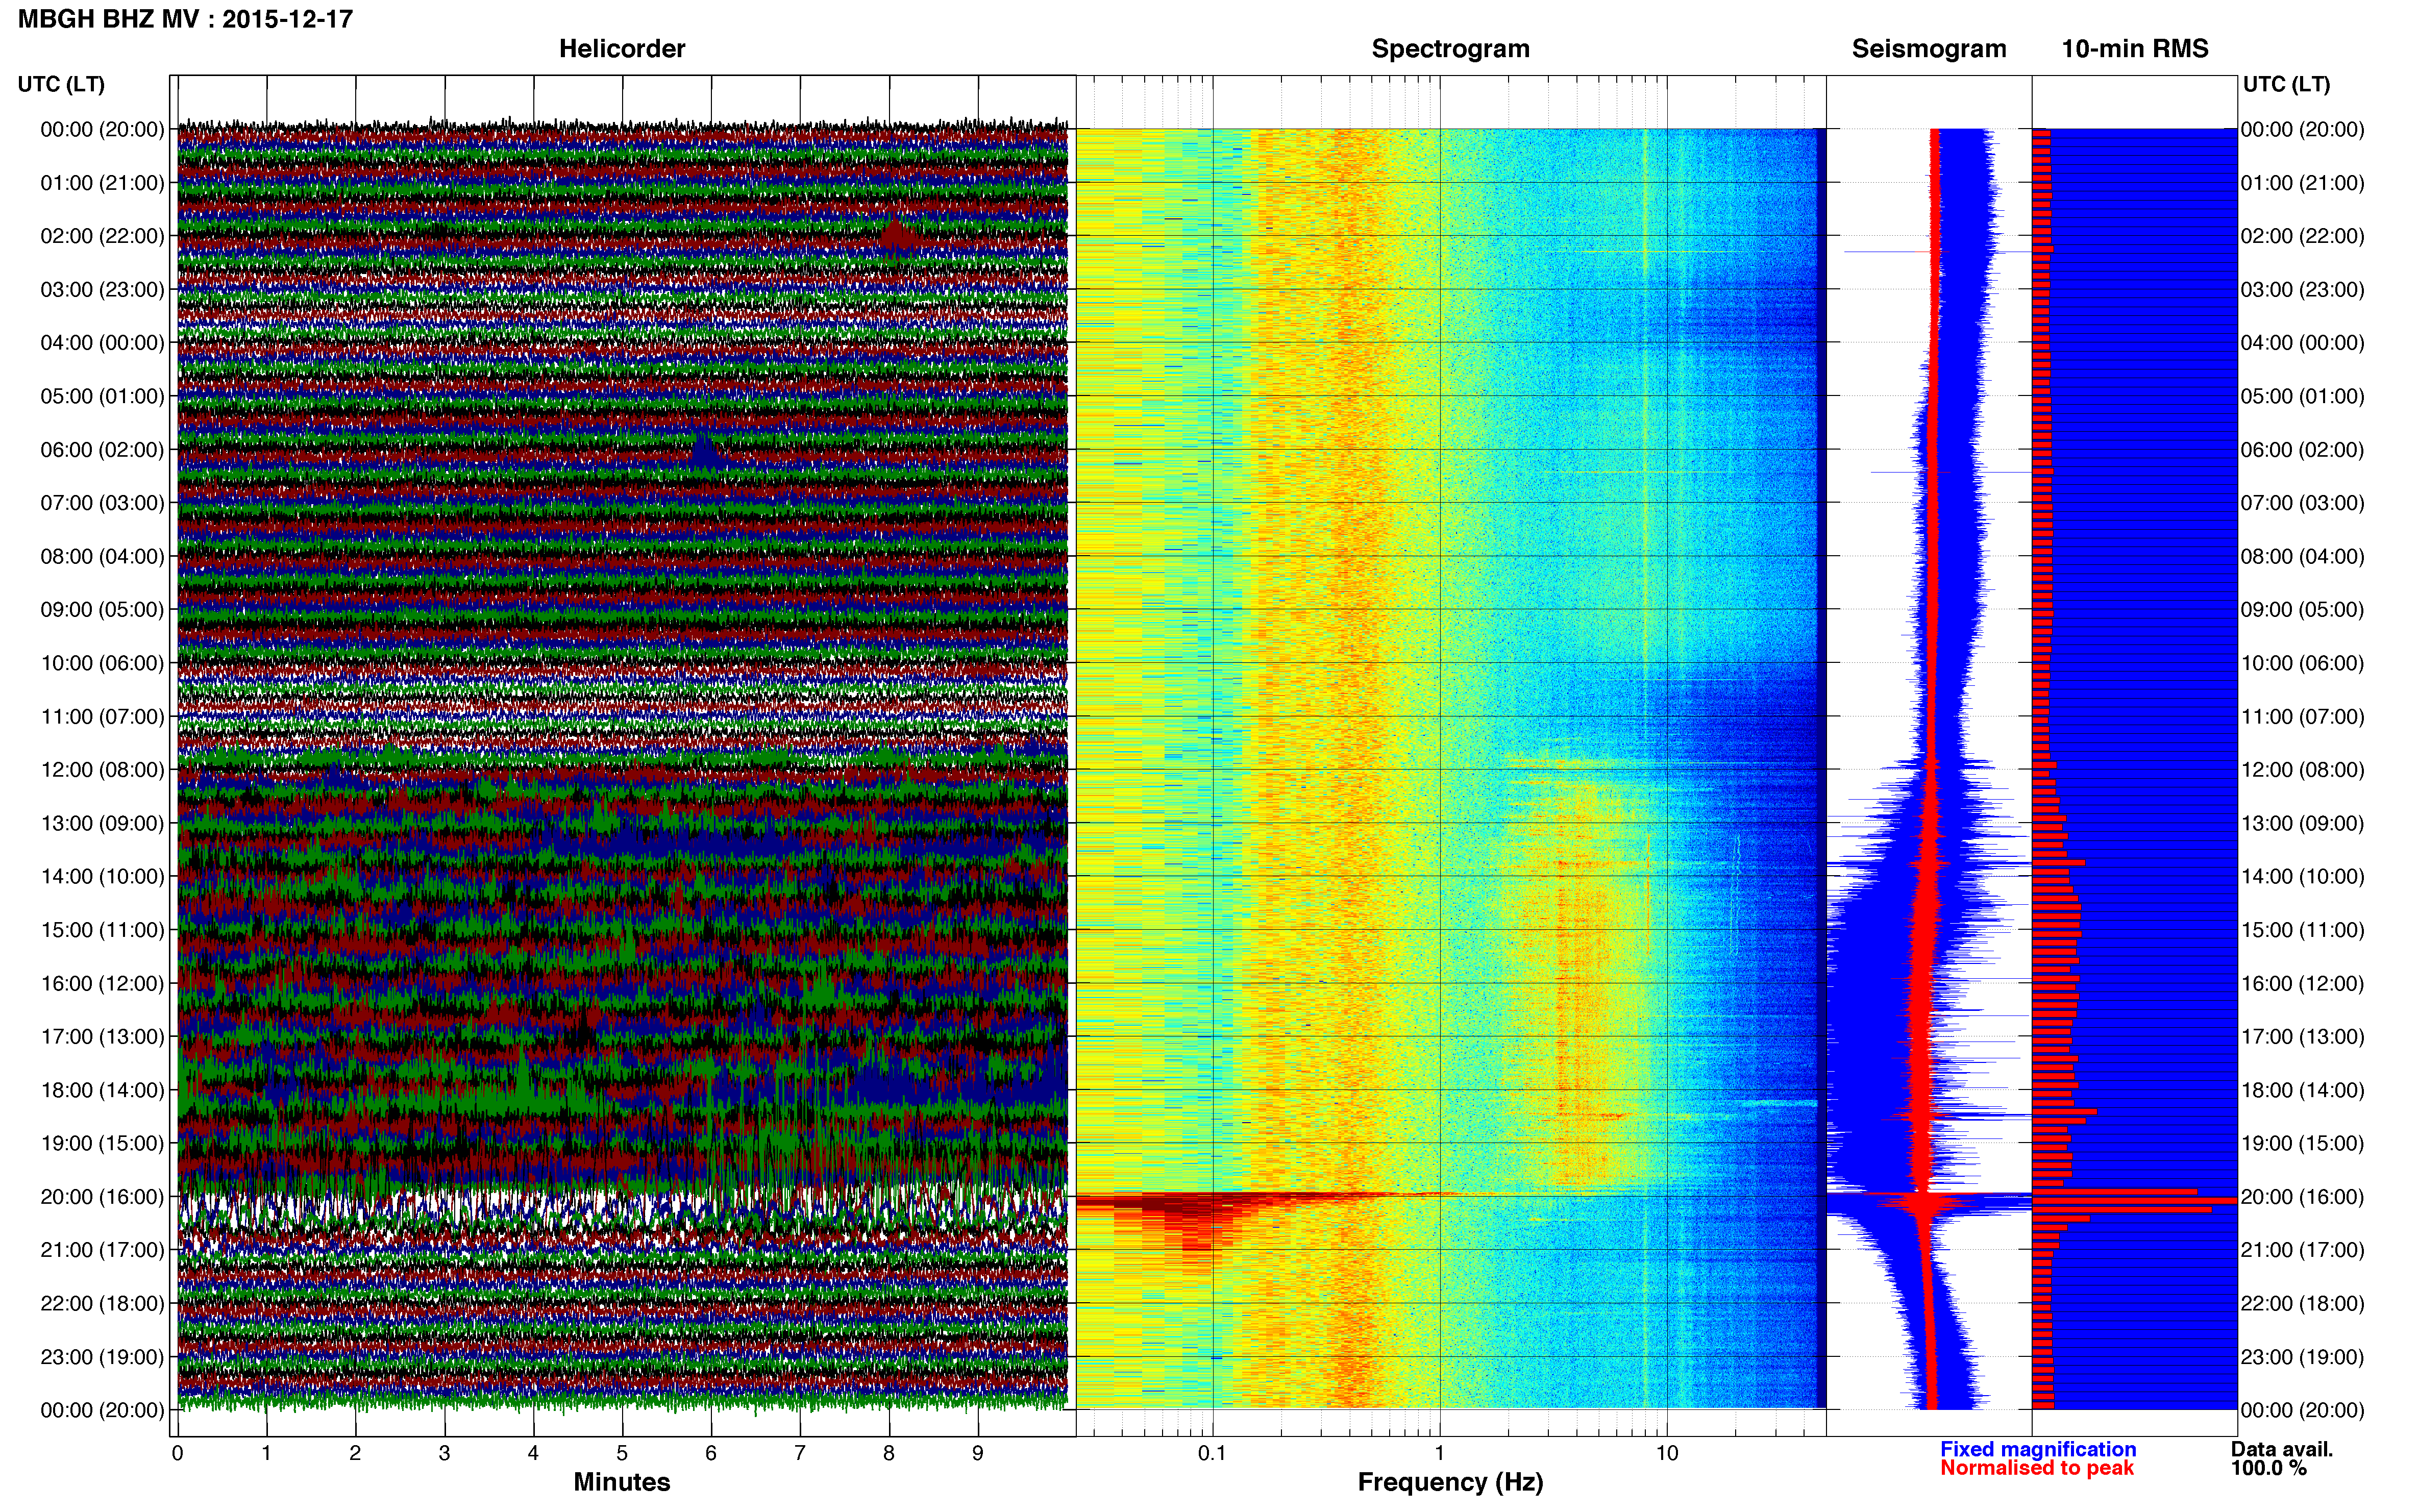Click the red event spike near 02:00 in helicorder
The width and height of the screenshot is (2419, 1512).
pyautogui.click(x=895, y=235)
